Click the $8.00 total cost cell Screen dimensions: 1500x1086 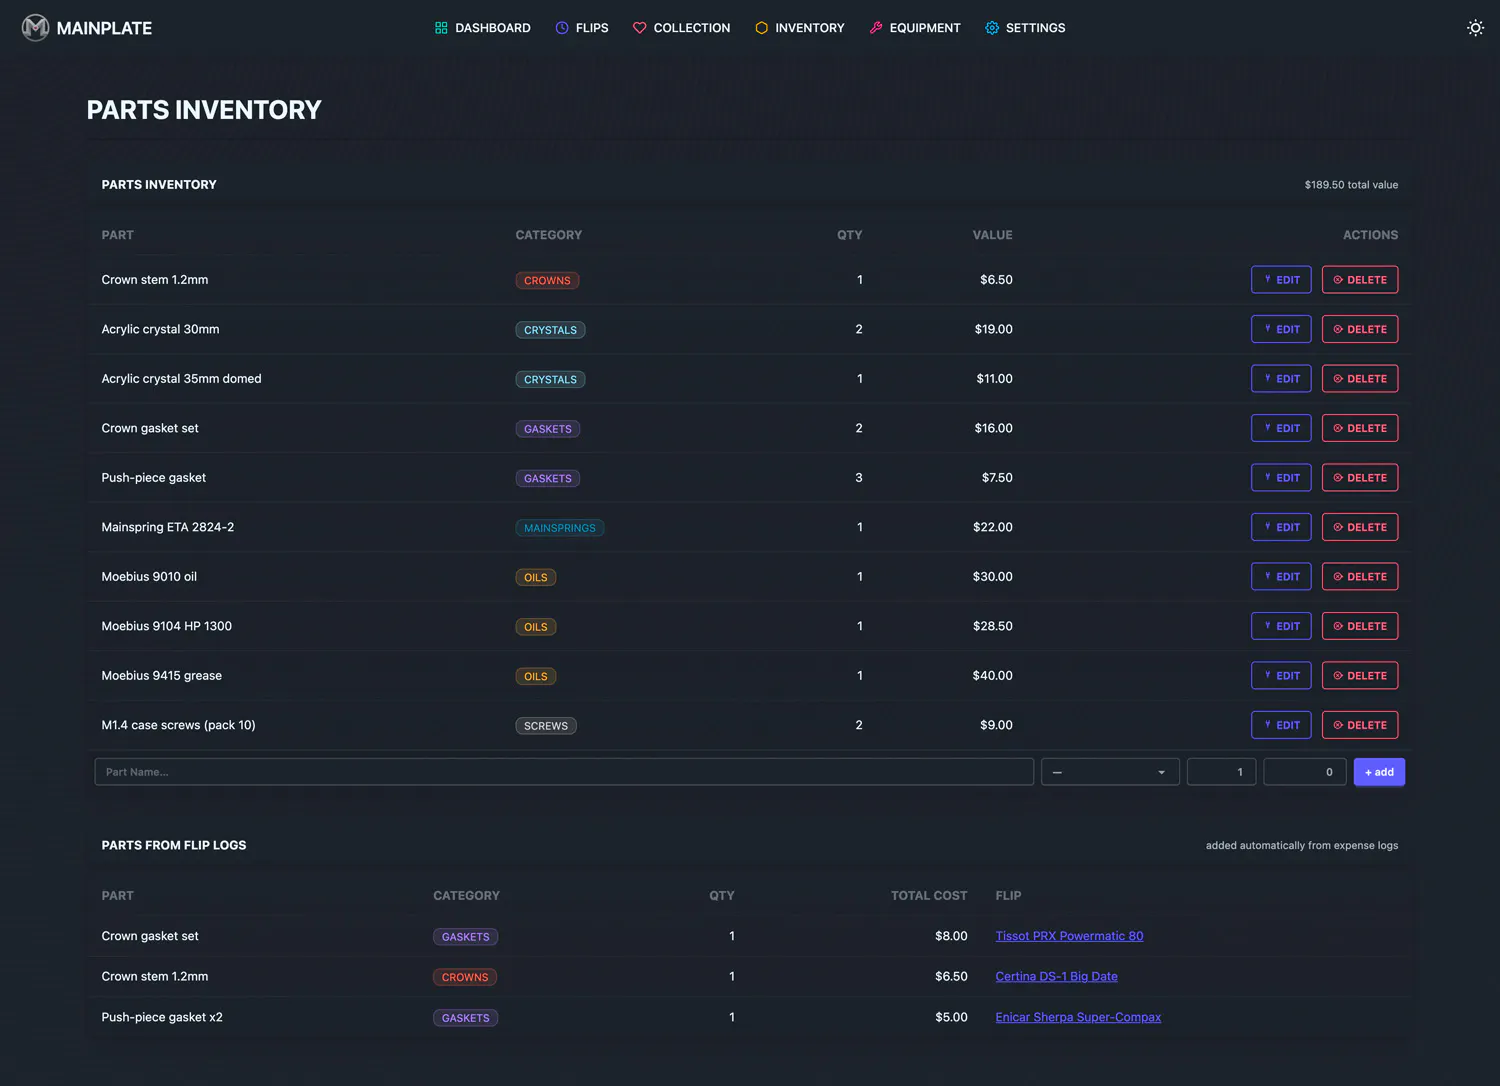[x=951, y=936]
